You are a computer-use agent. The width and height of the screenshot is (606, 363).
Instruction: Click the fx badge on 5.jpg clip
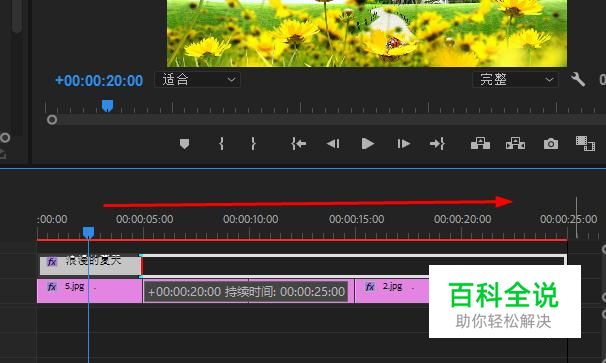[x=52, y=287]
